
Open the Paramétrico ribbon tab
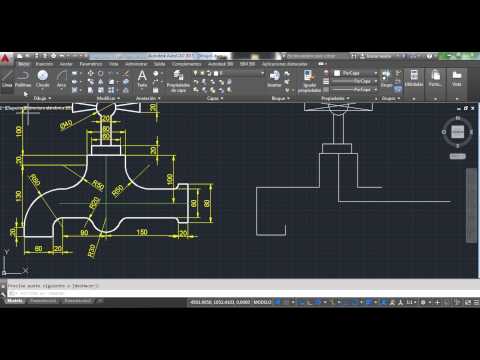(91, 64)
